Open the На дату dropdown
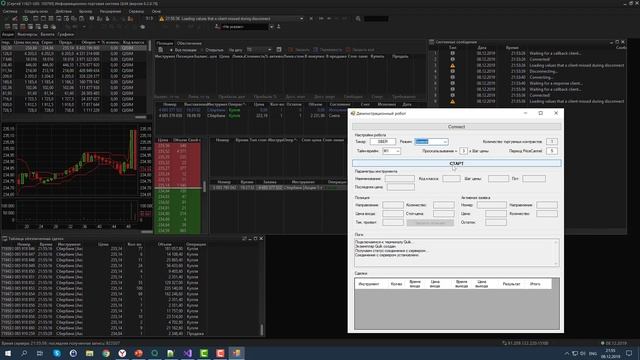640x360 pixels. pyautogui.click(x=259, y=50)
